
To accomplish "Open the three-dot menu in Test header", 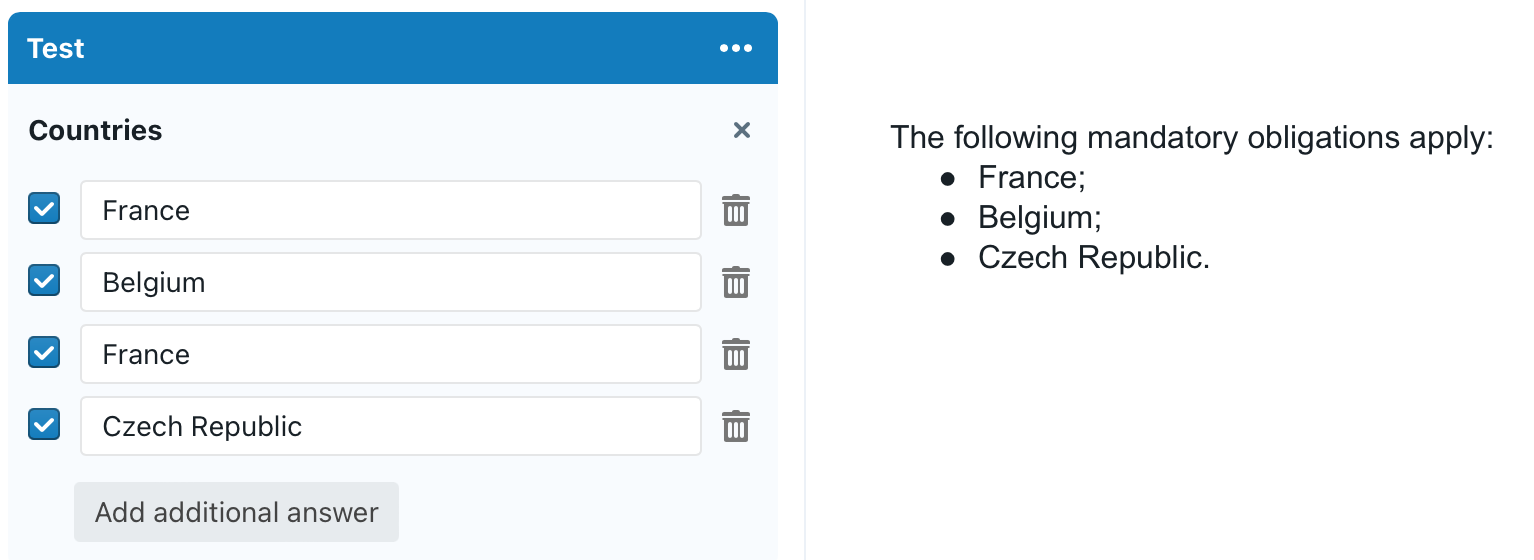I will [735, 48].
